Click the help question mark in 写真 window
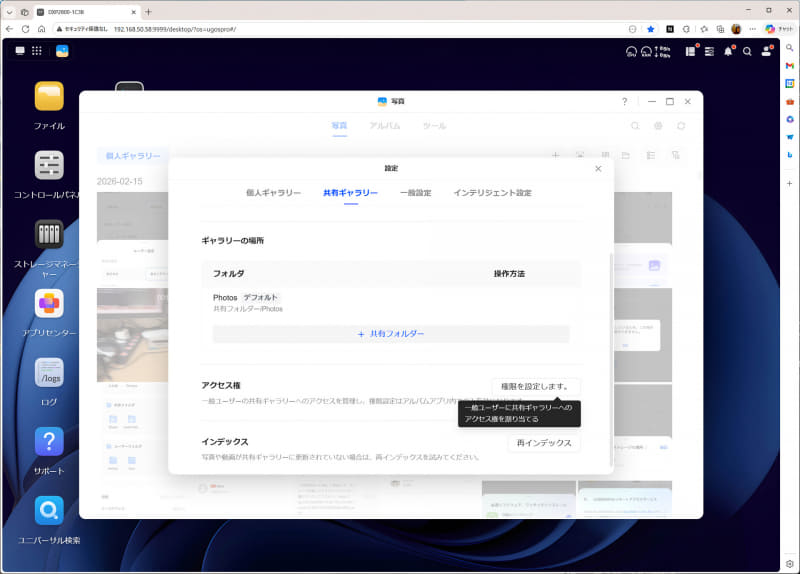Image resolution: width=800 pixels, height=574 pixels. [x=624, y=102]
